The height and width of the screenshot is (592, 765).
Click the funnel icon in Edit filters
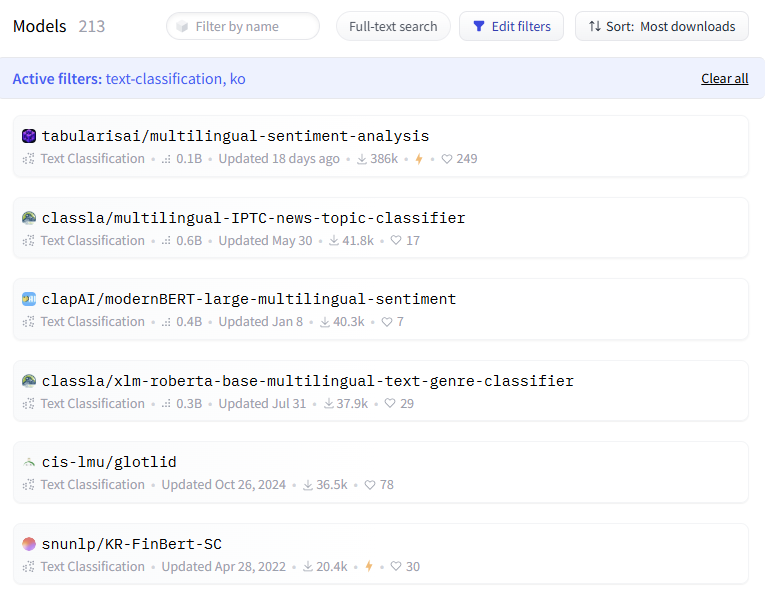(x=479, y=26)
